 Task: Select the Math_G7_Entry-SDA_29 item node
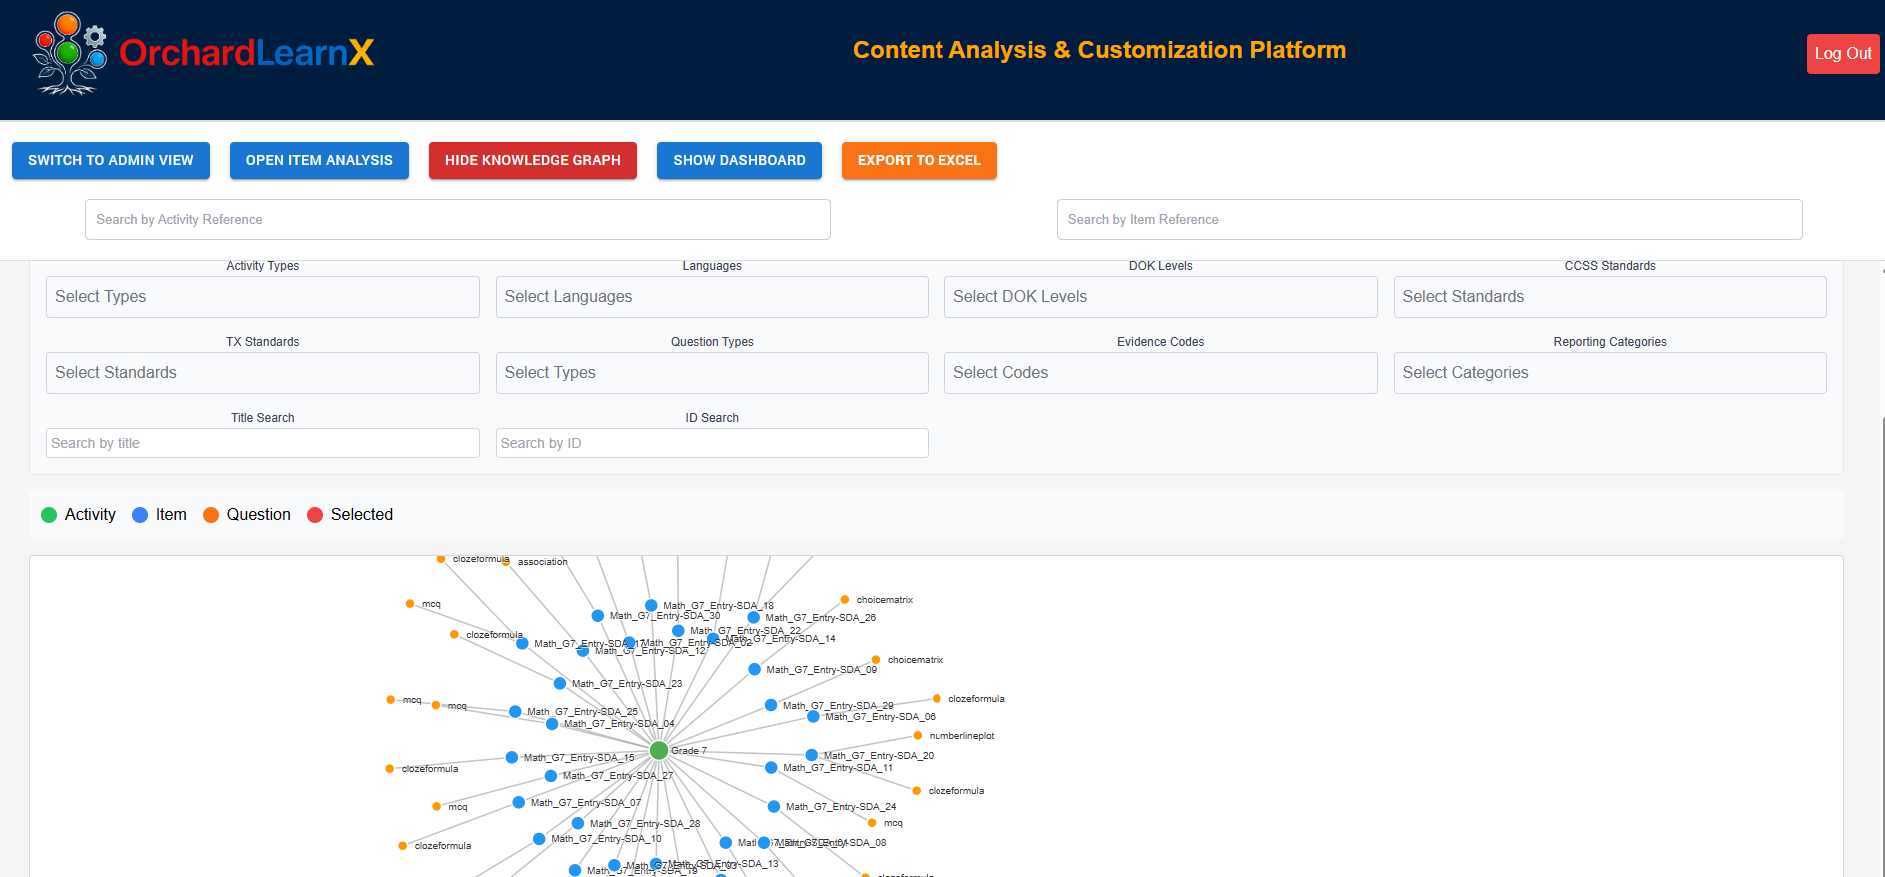coord(771,705)
